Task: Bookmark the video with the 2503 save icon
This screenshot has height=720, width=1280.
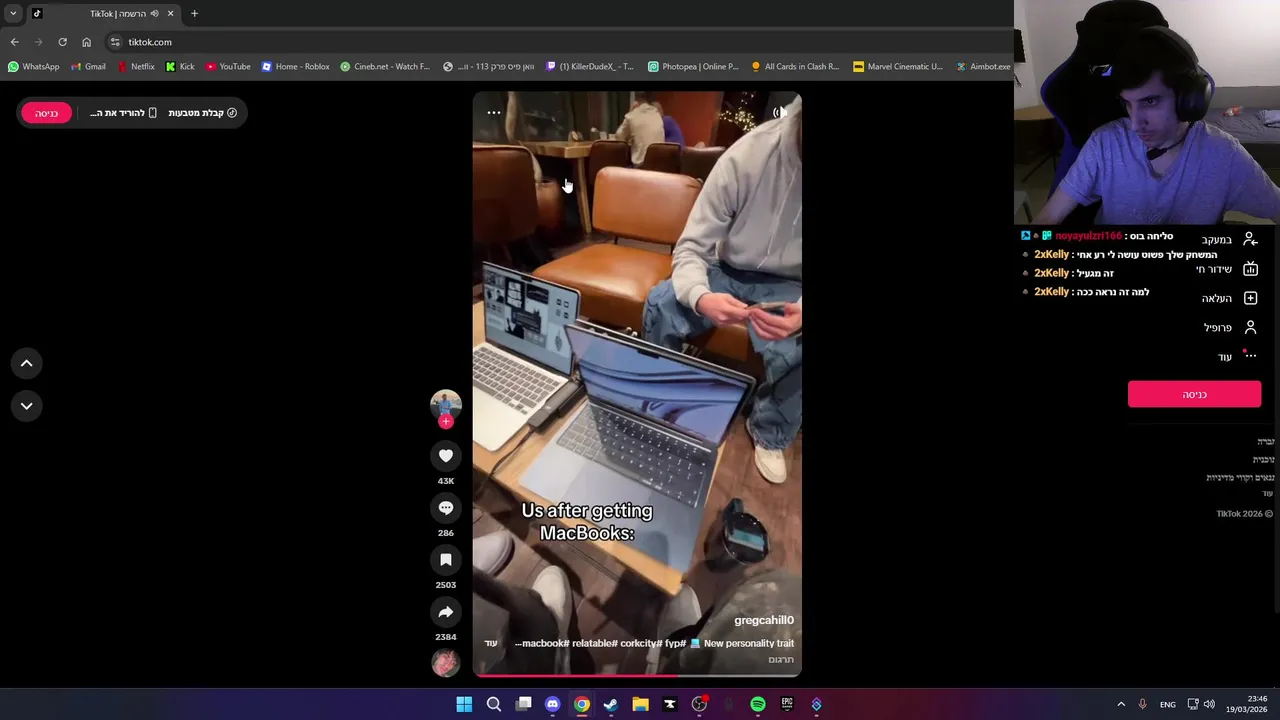Action: 446,560
